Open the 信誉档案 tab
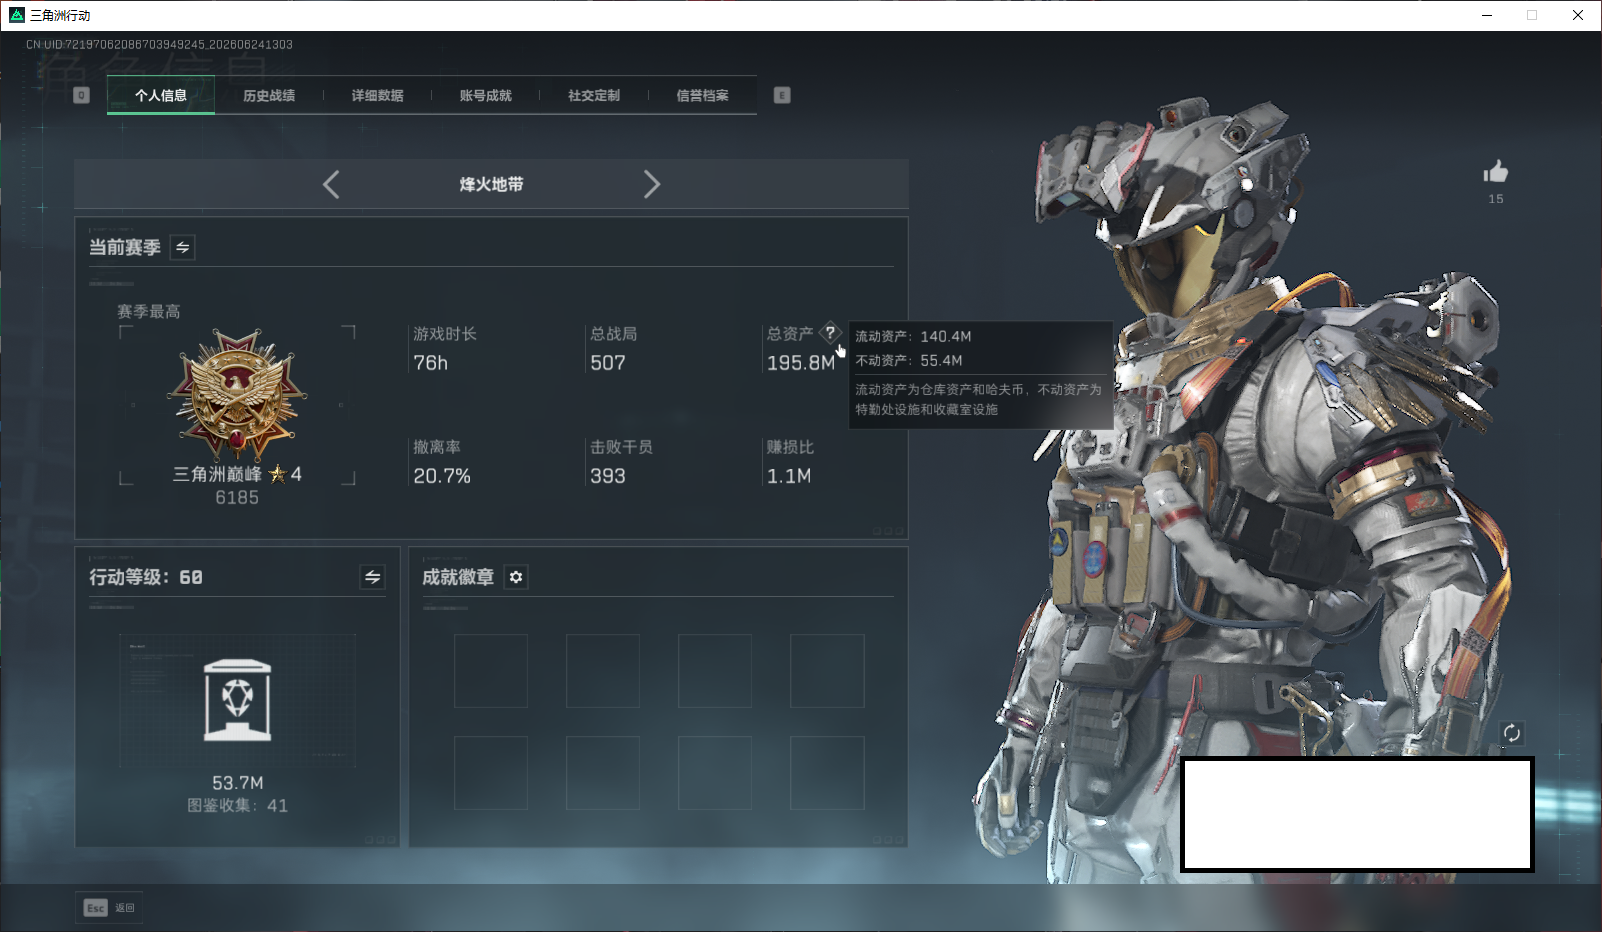This screenshot has height=932, width=1602. (702, 95)
